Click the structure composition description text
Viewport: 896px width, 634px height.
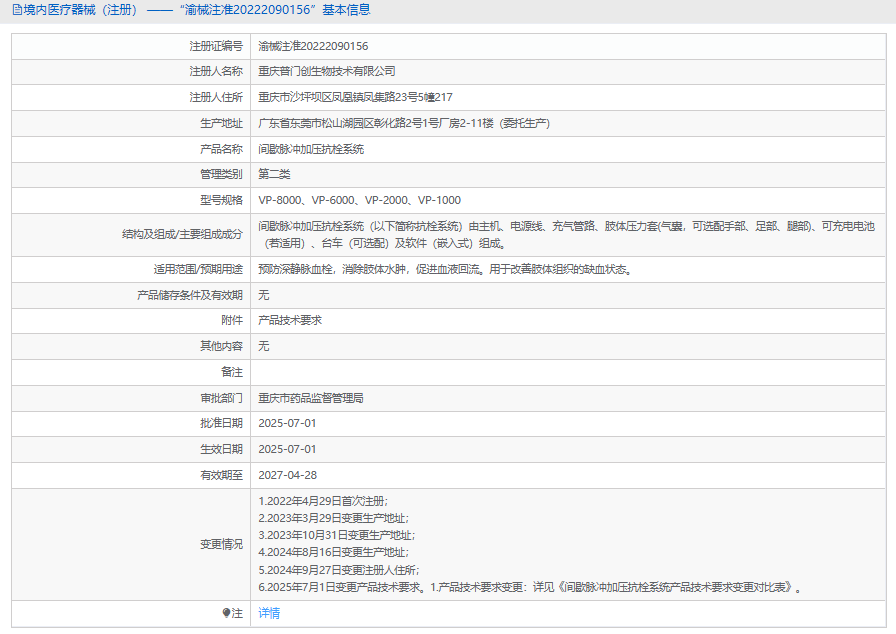566,235
